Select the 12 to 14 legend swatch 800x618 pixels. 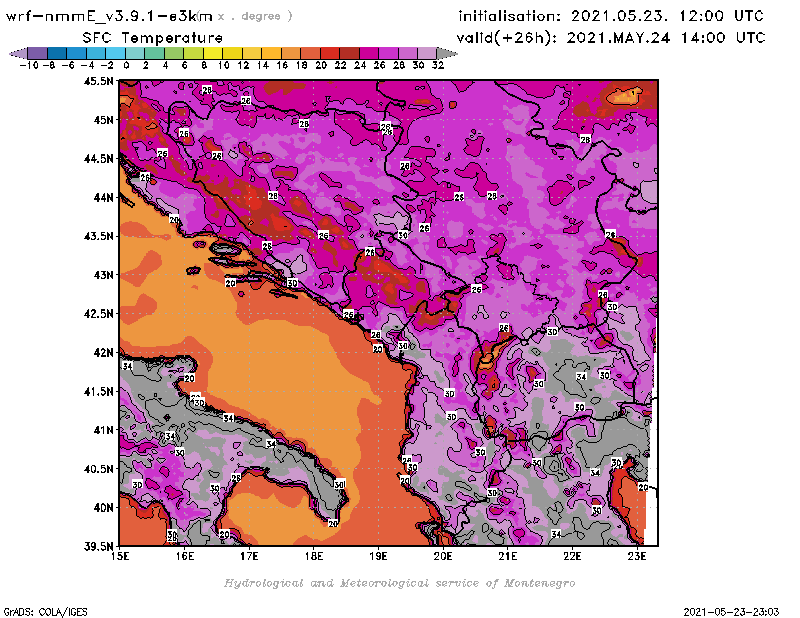point(252,53)
